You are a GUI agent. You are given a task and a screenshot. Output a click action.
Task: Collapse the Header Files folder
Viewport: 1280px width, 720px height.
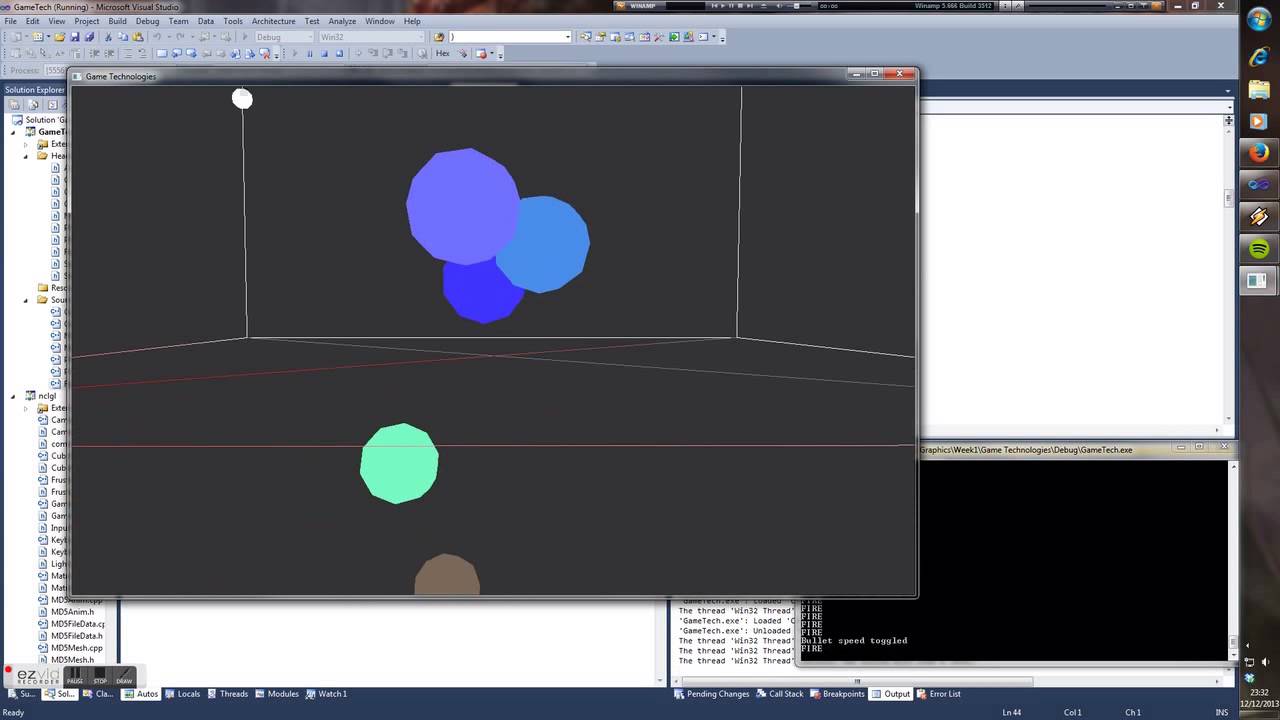click(26, 156)
